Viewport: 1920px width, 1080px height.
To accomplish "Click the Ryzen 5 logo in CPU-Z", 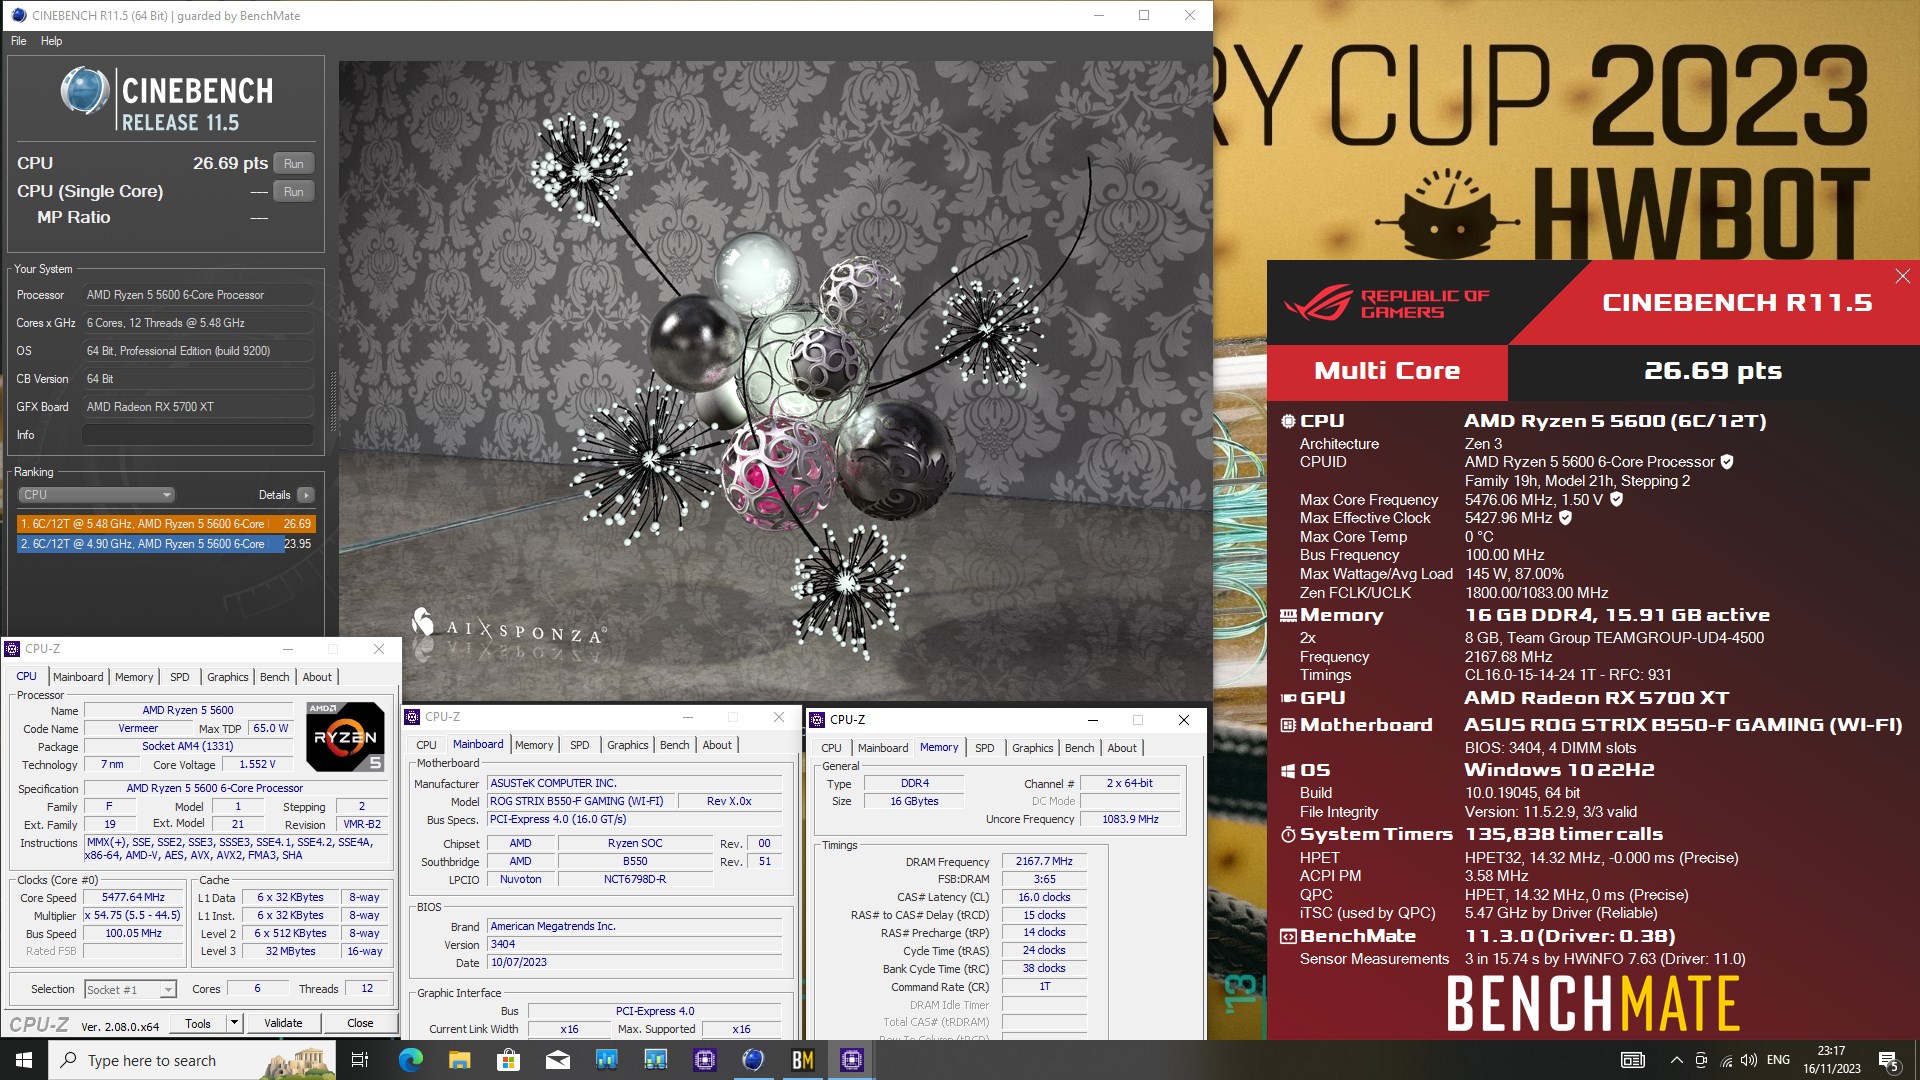I will click(x=345, y=738).
